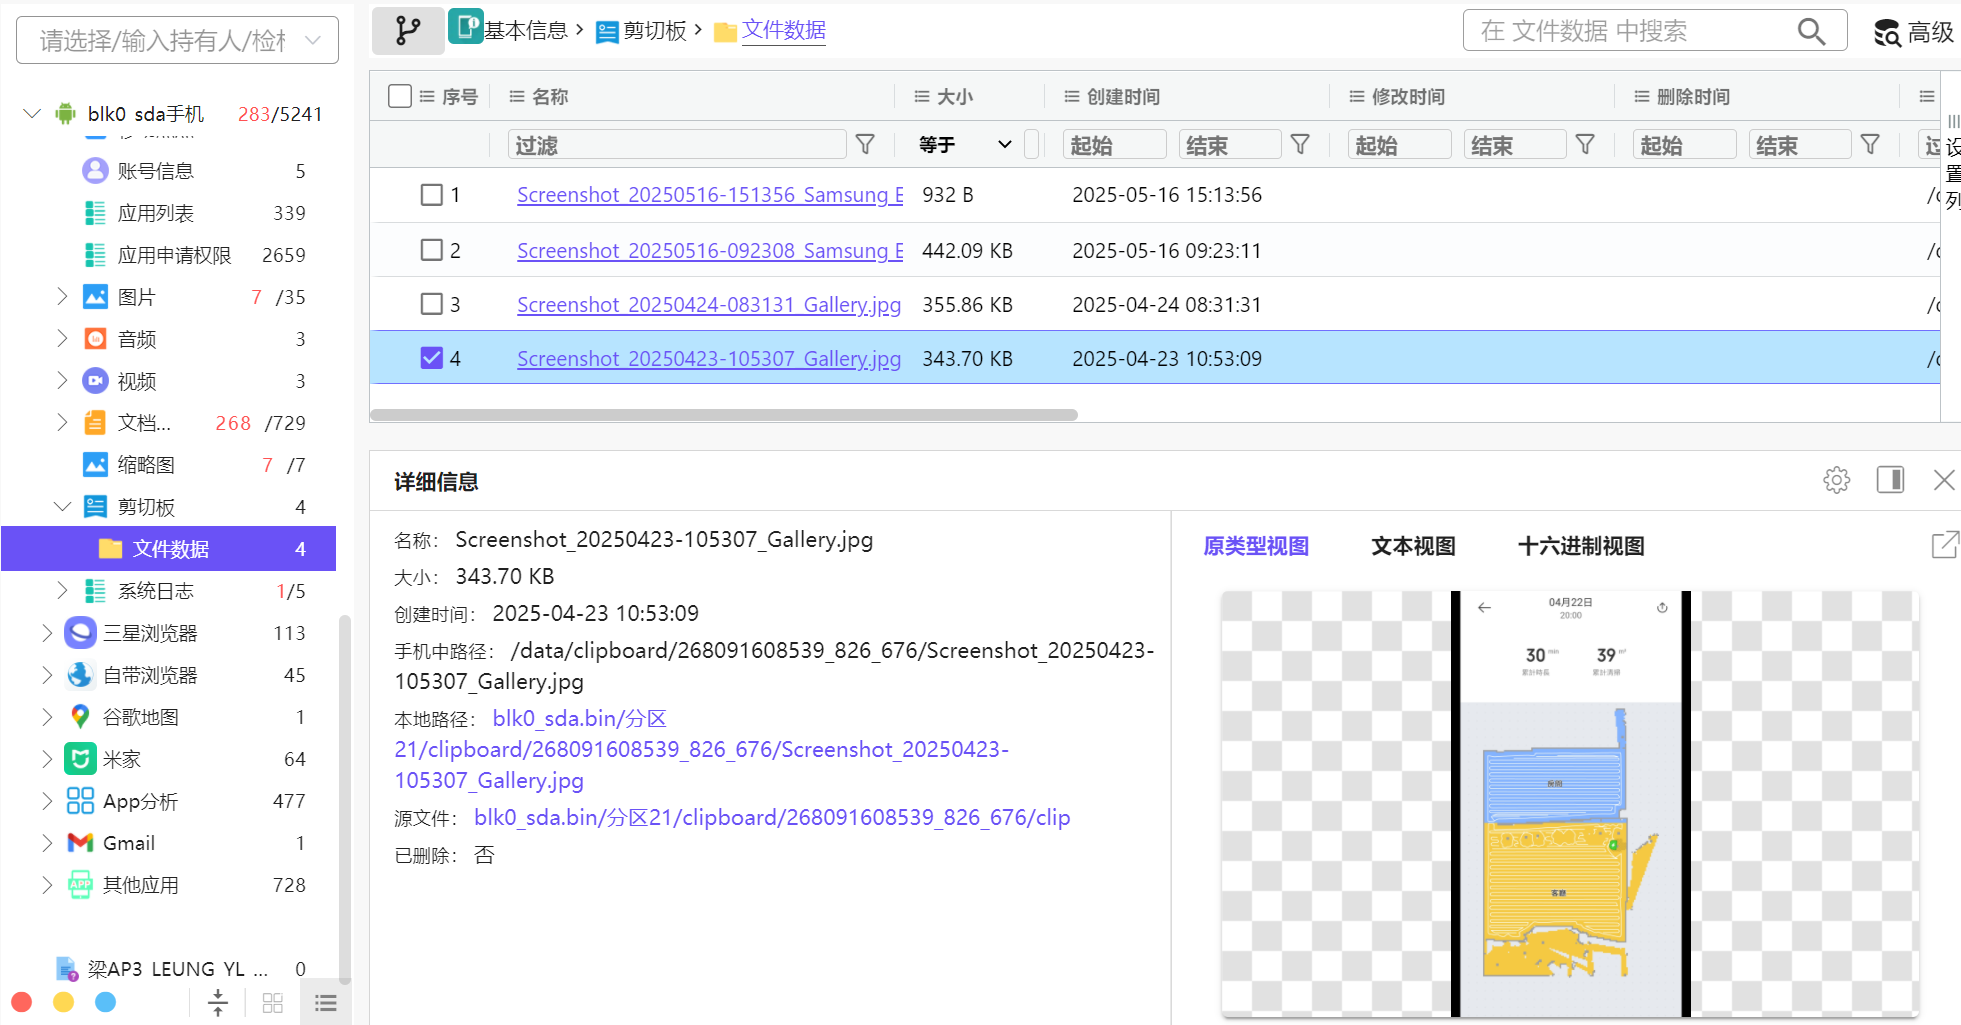Switch to grid view icon at bottom

click(272, 1003)
